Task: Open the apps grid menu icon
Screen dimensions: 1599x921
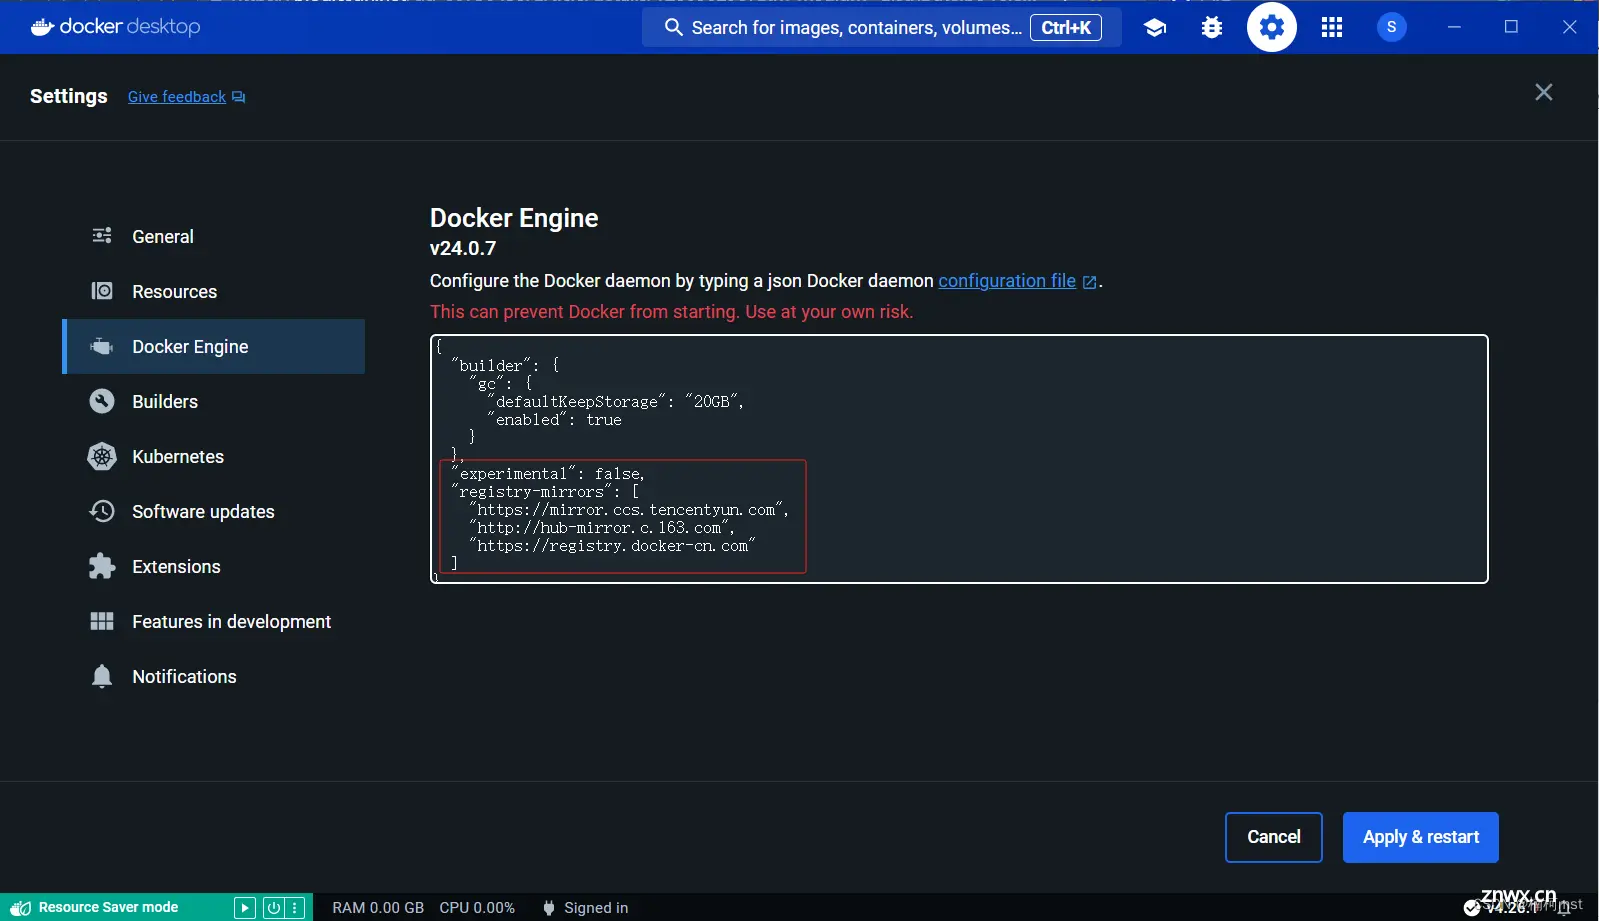Action: point(1332,28)
